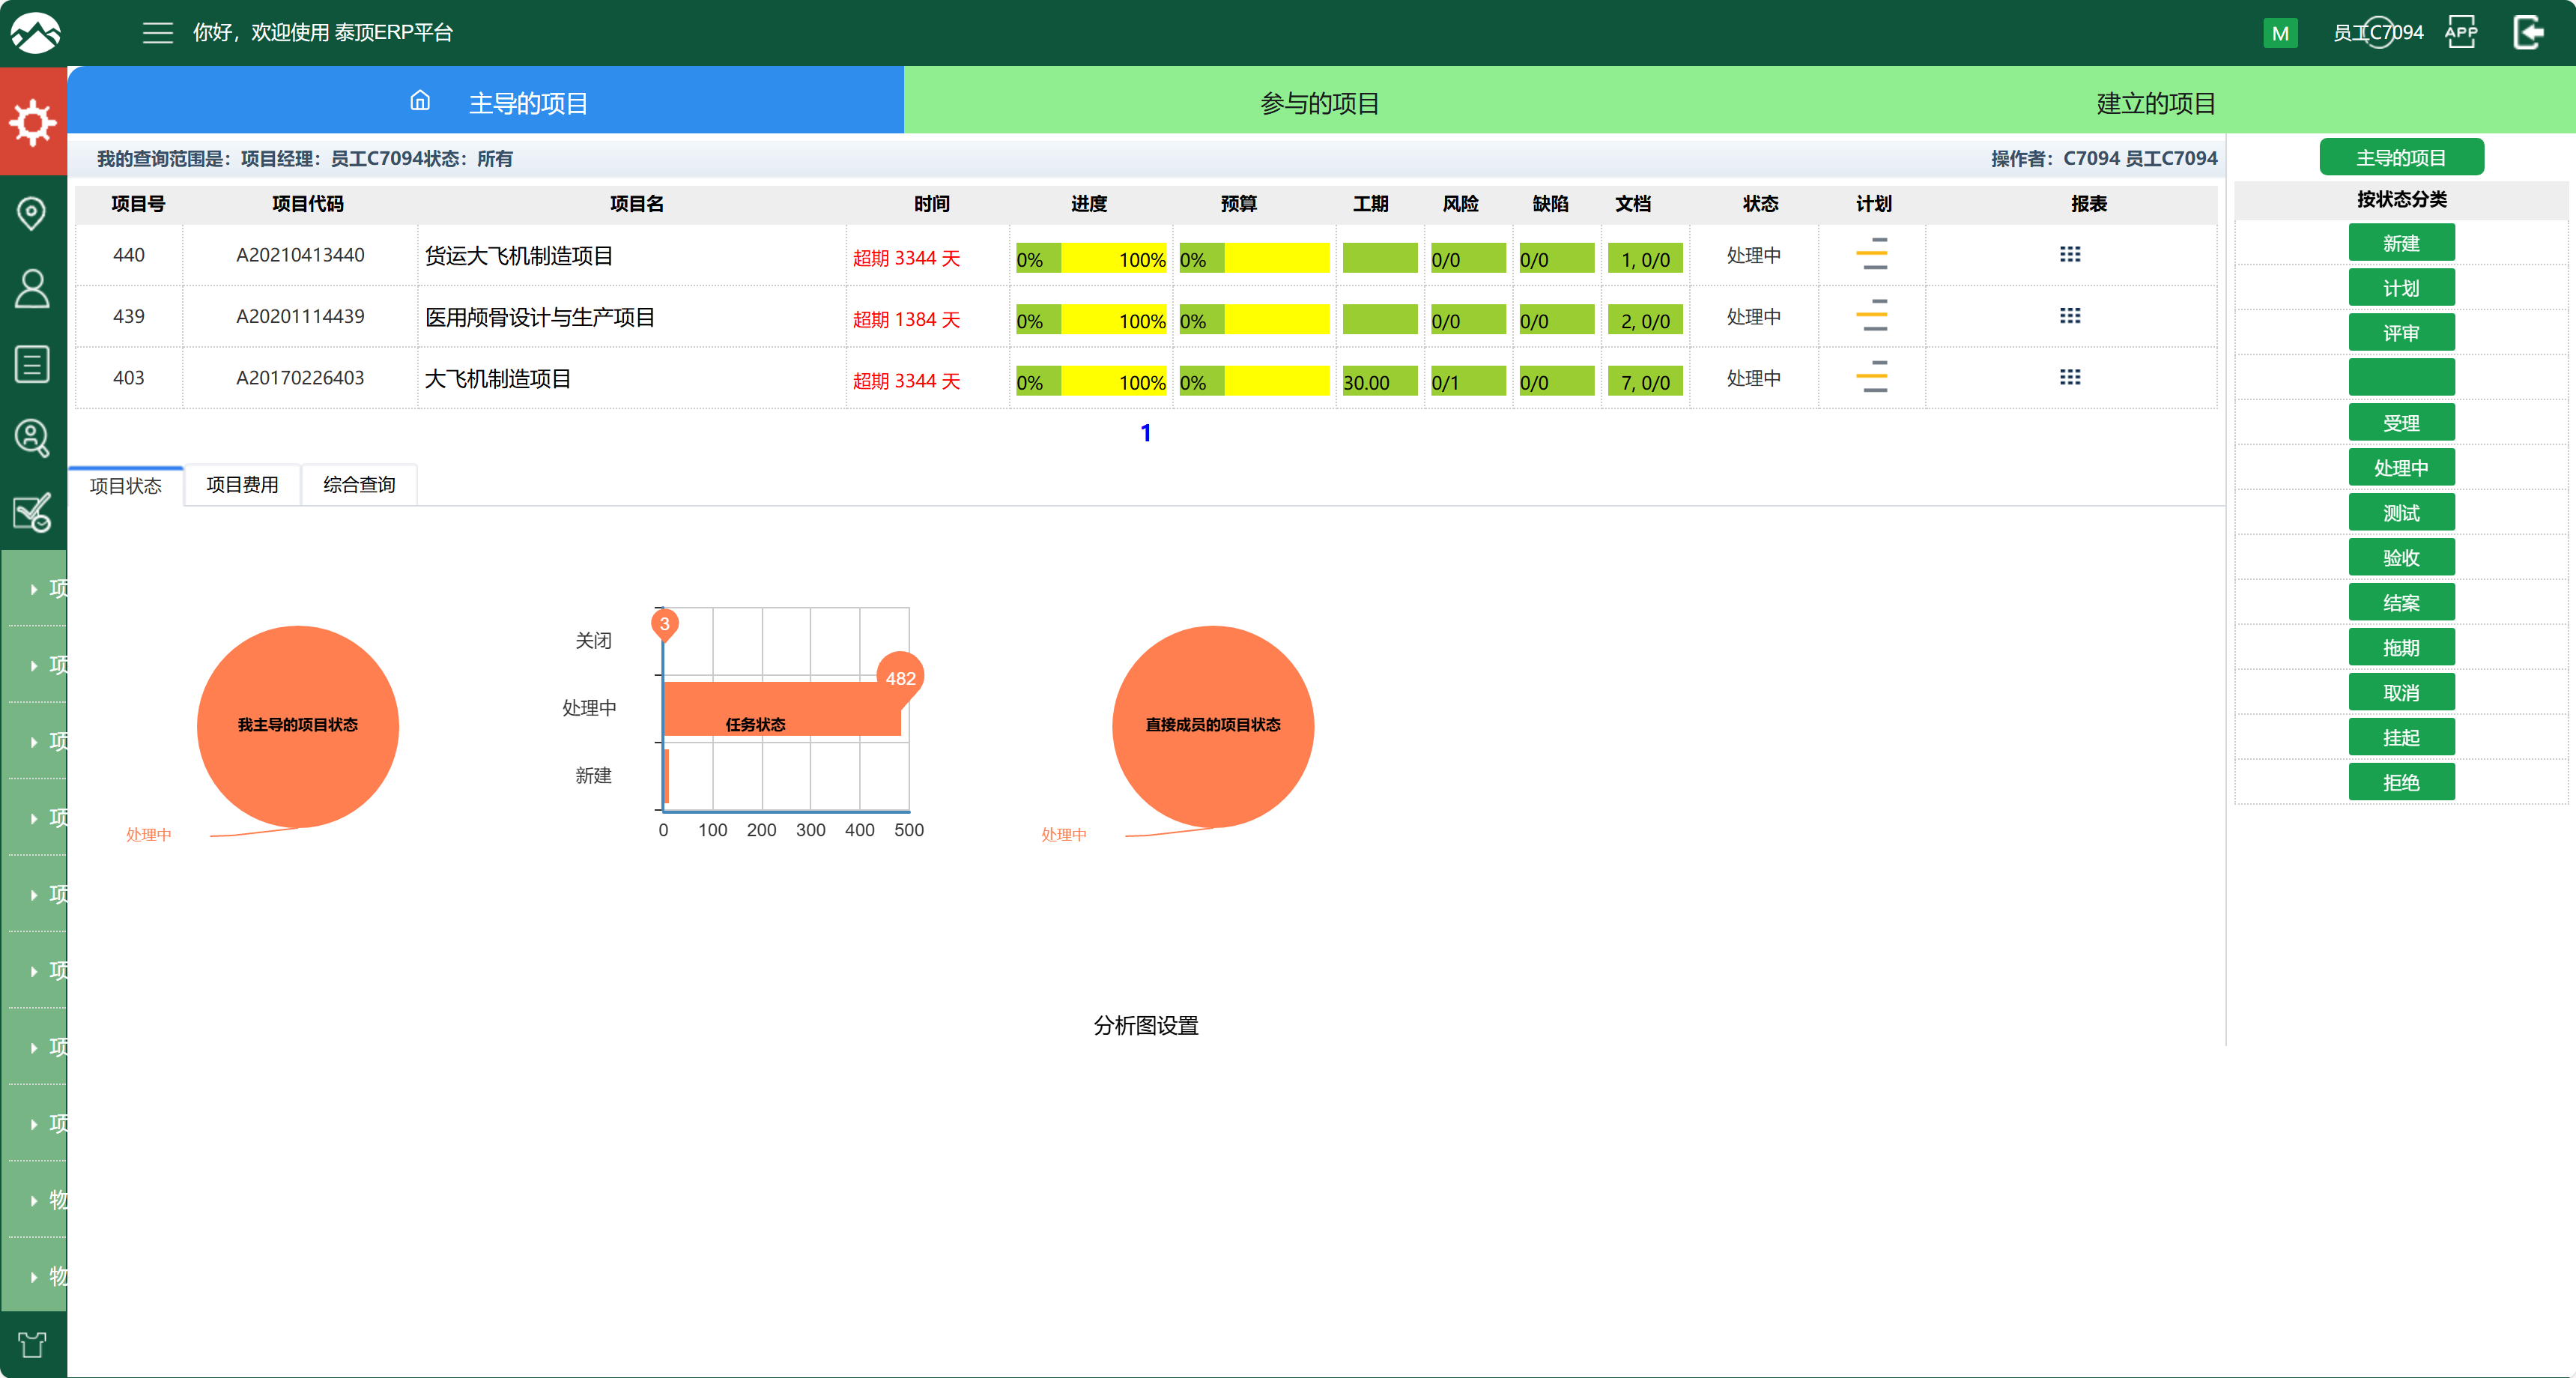Image resolution: width=2576 pixels, height=1378 pixels.
Task: Click 处理中 bar in task status chart
Action: coord(782,708)
